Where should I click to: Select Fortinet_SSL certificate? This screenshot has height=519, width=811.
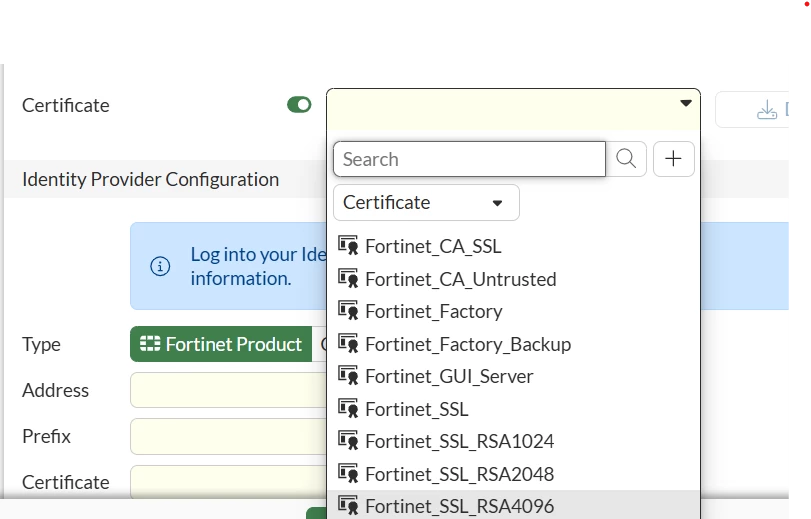click(513, 409)
